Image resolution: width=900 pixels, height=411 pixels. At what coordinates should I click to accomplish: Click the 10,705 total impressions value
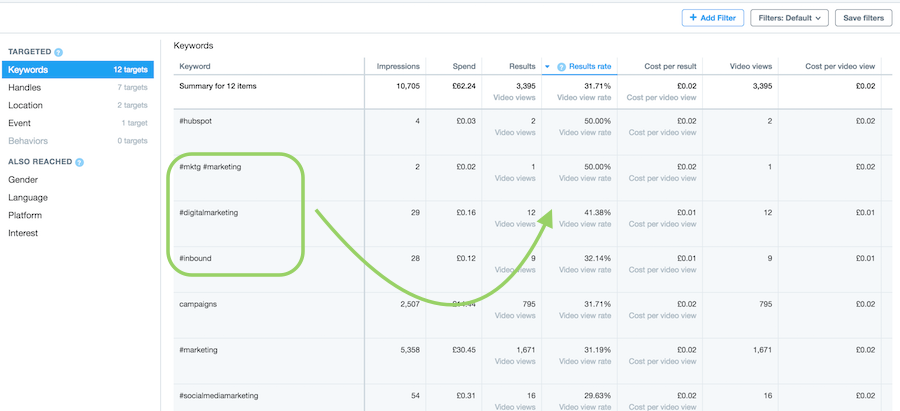coord(408,86)
